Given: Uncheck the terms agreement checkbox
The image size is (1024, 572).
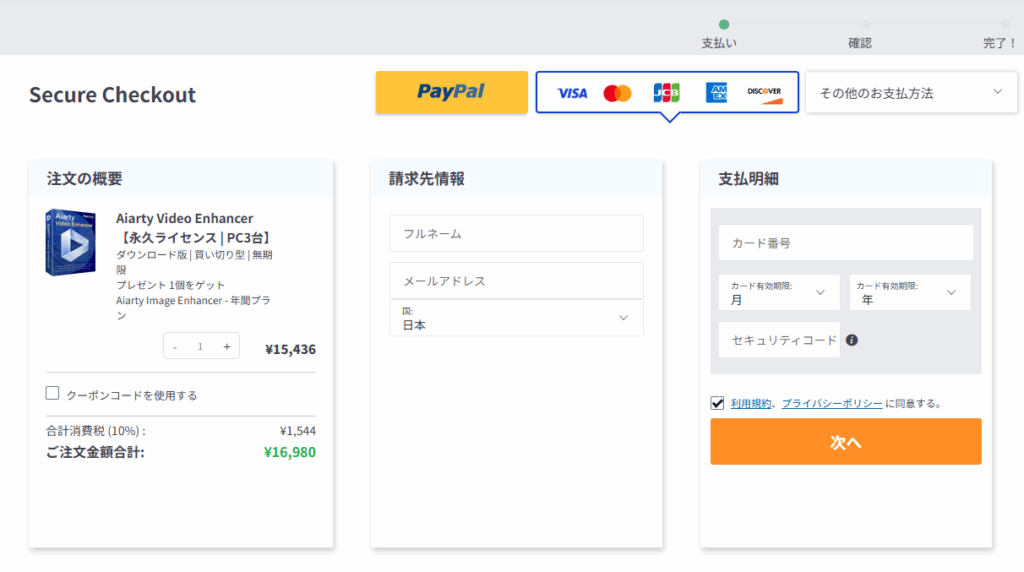Looking at the screenshot, I should point(717,403).
